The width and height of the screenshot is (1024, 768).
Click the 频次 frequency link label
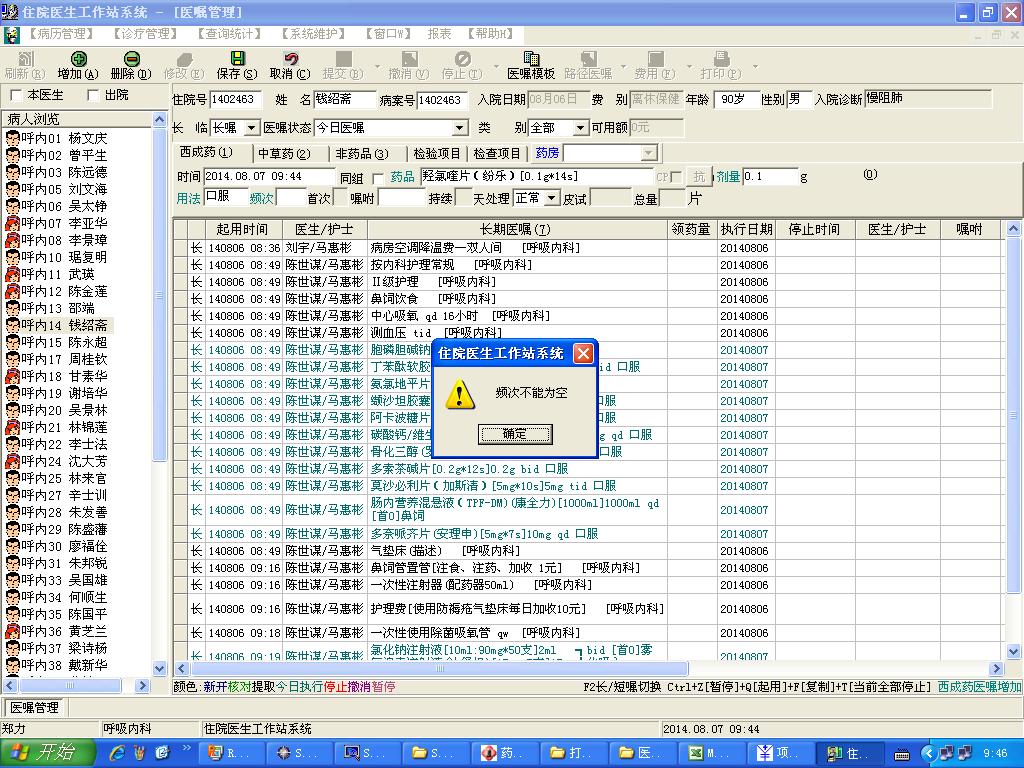[262, 199]
